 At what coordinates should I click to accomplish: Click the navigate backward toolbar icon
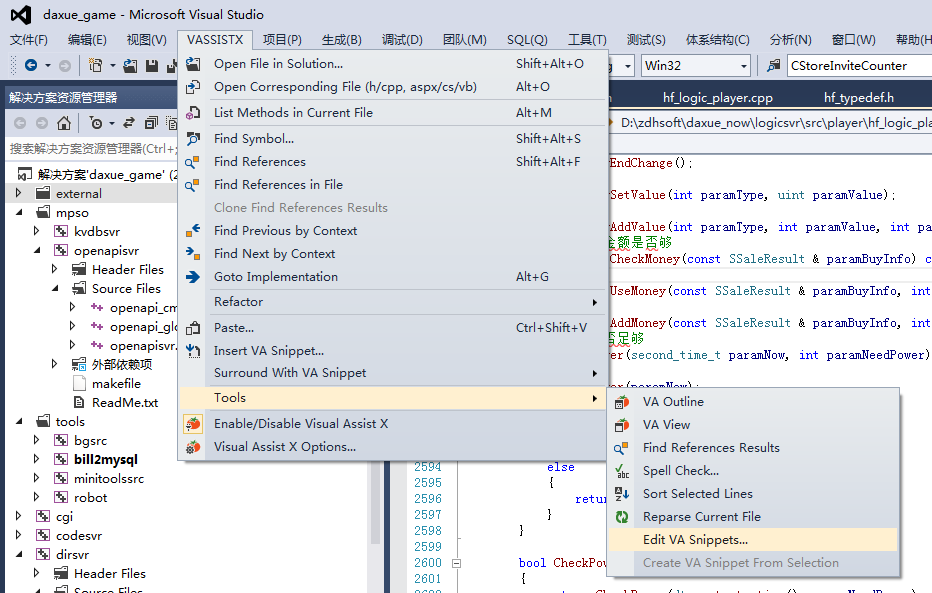pos(30,66)
